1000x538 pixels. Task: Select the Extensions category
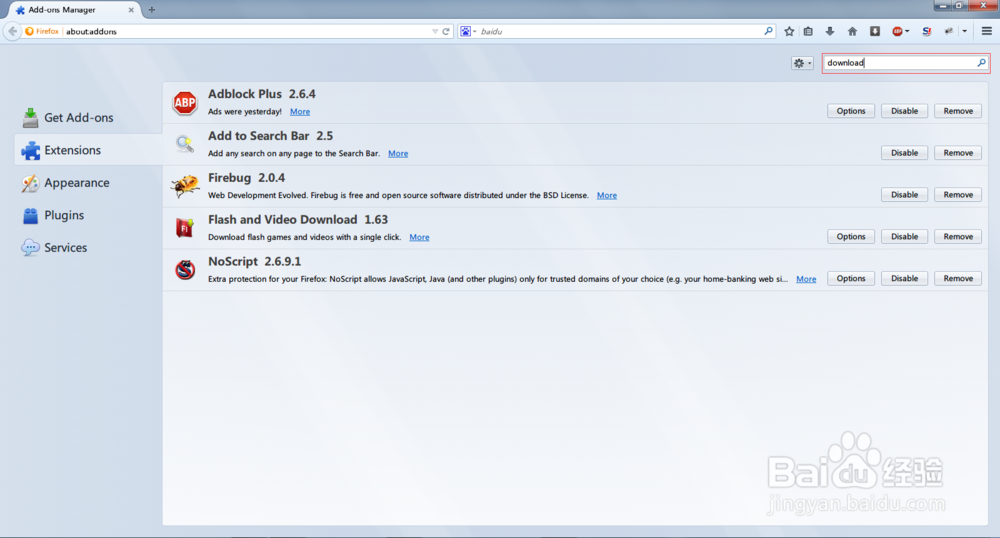[89, 150]
